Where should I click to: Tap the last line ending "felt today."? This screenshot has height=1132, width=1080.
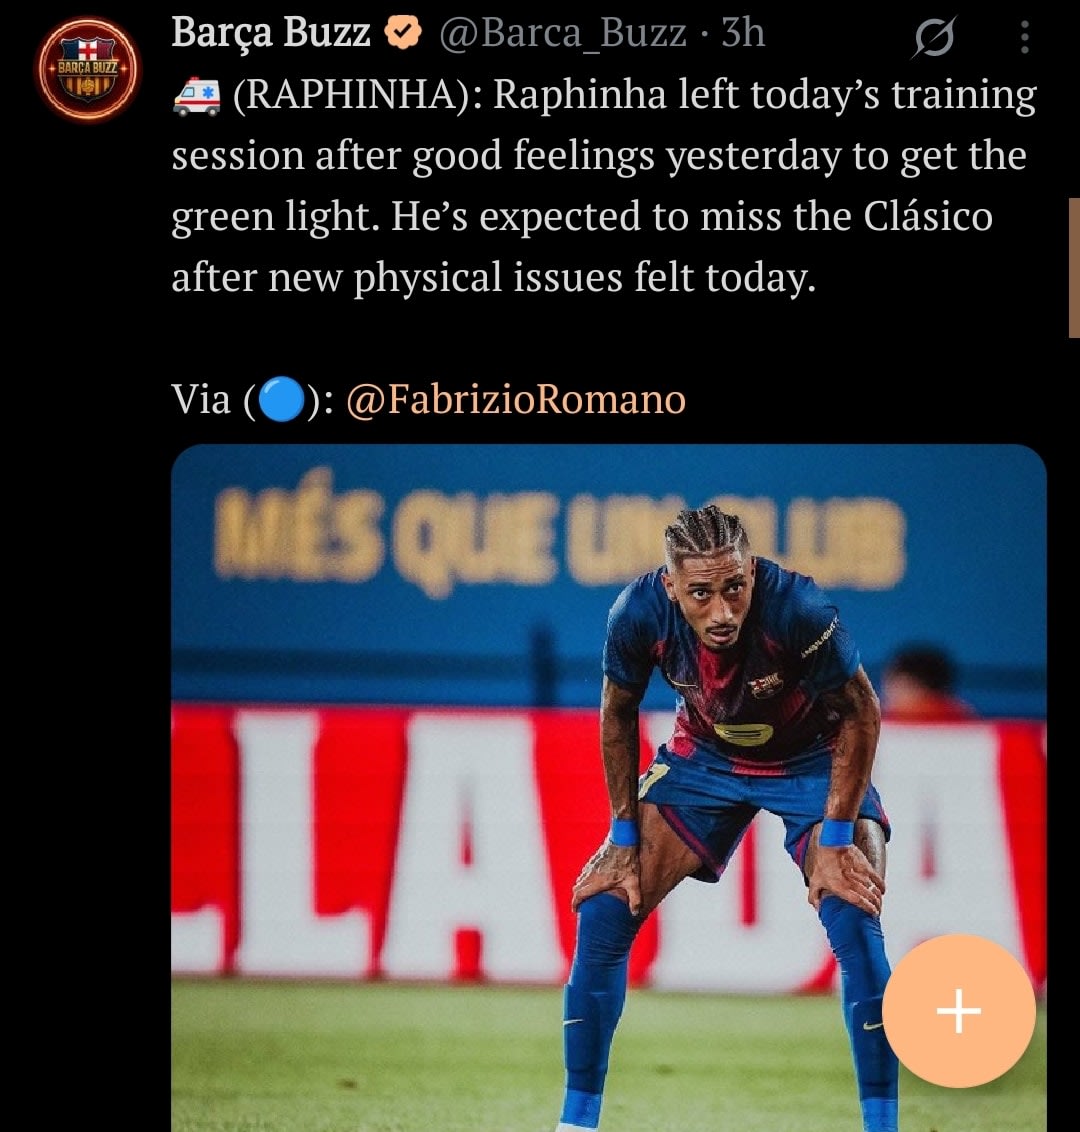coord(493,277)
